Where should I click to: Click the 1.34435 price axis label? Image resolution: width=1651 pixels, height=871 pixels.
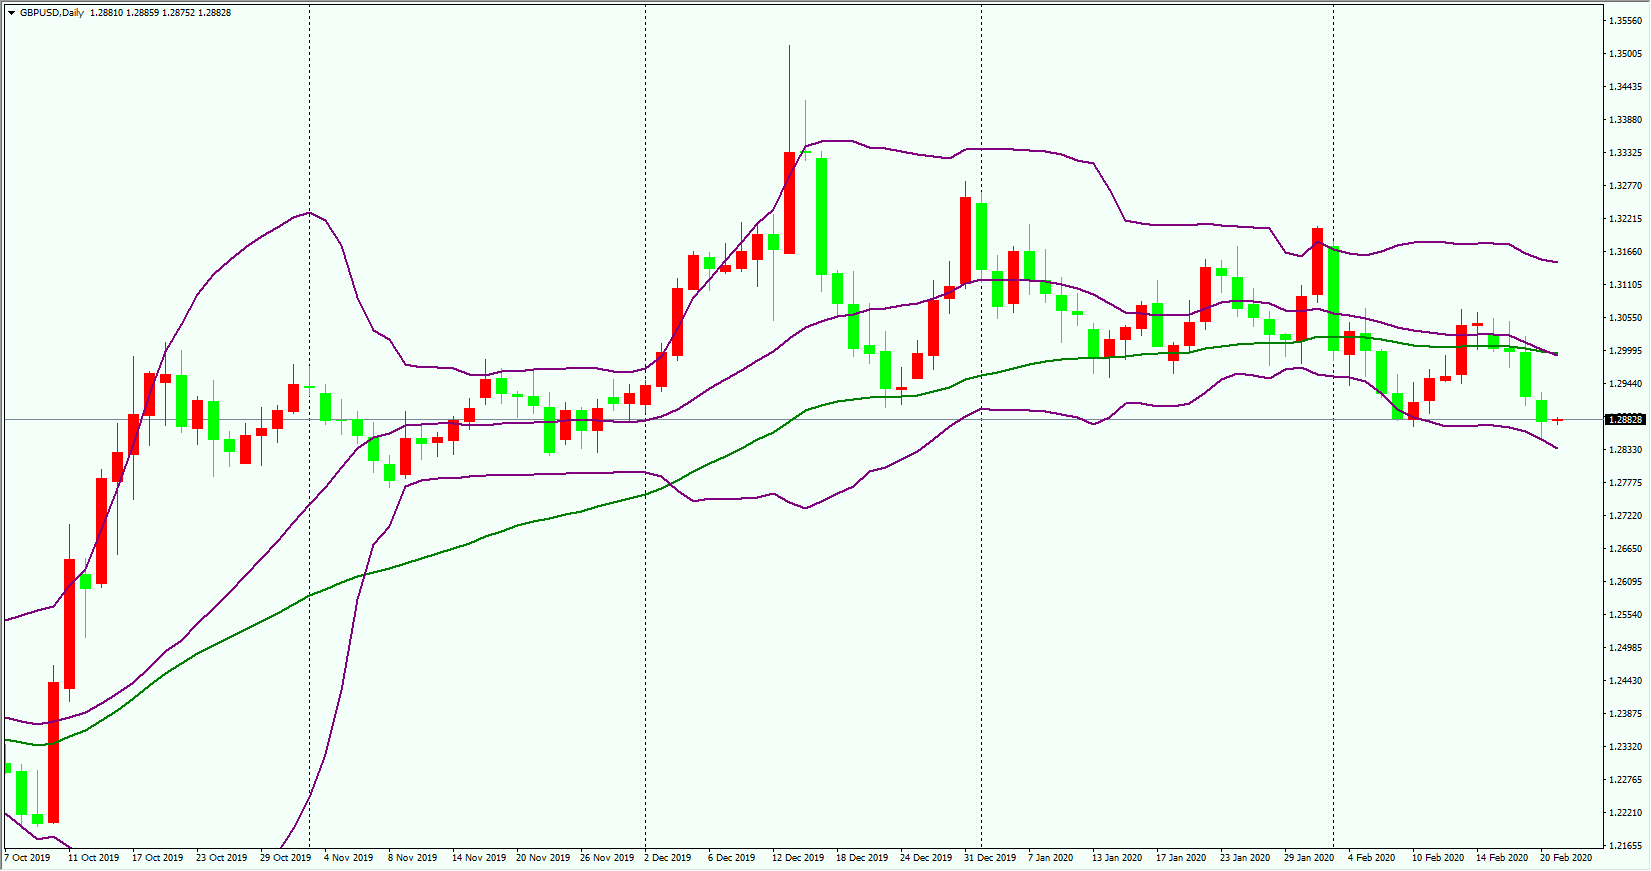point(1625,86)
